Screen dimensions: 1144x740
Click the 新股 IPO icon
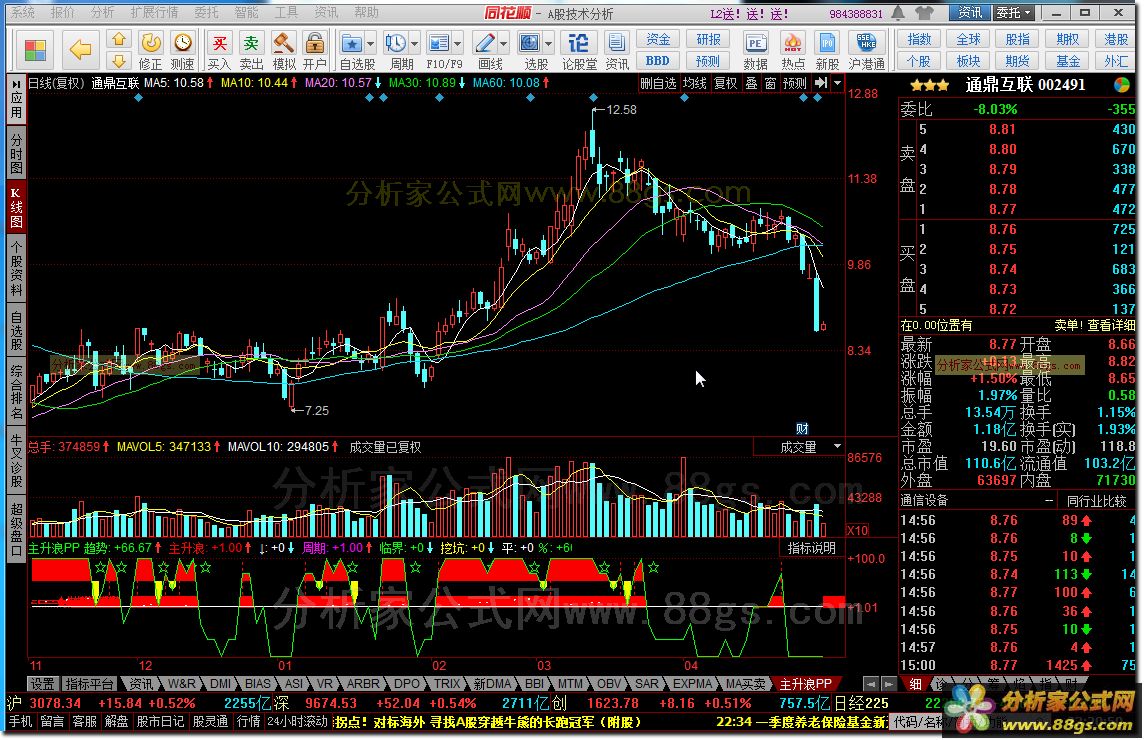click(827, 44)
